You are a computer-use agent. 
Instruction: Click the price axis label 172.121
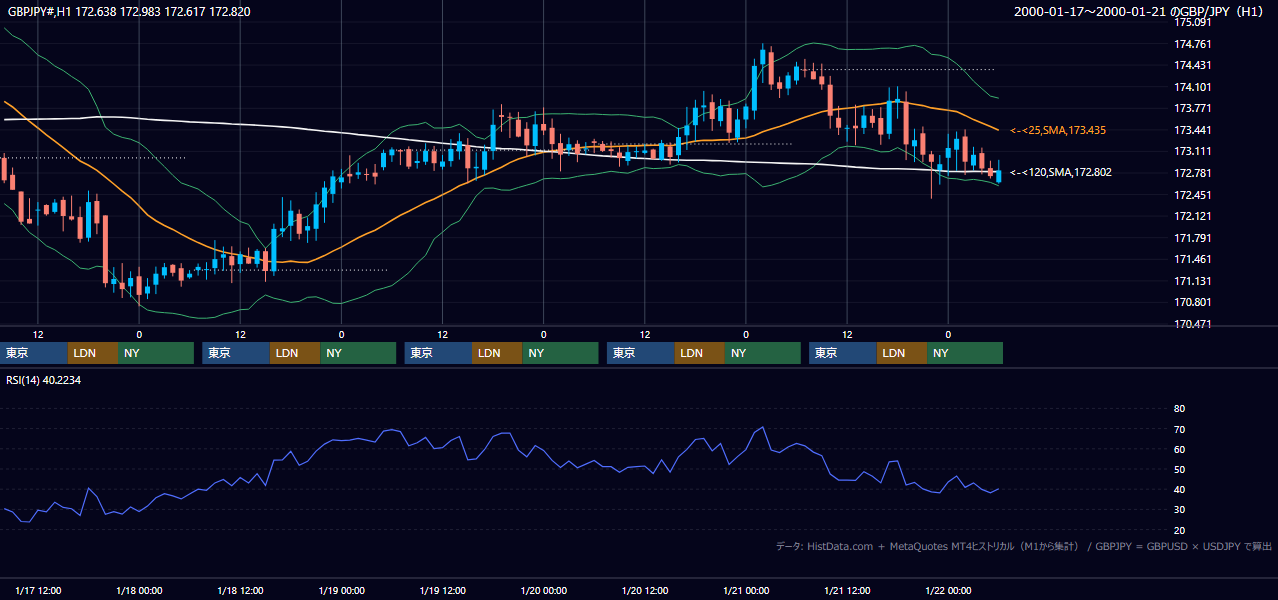point(1193,216)
